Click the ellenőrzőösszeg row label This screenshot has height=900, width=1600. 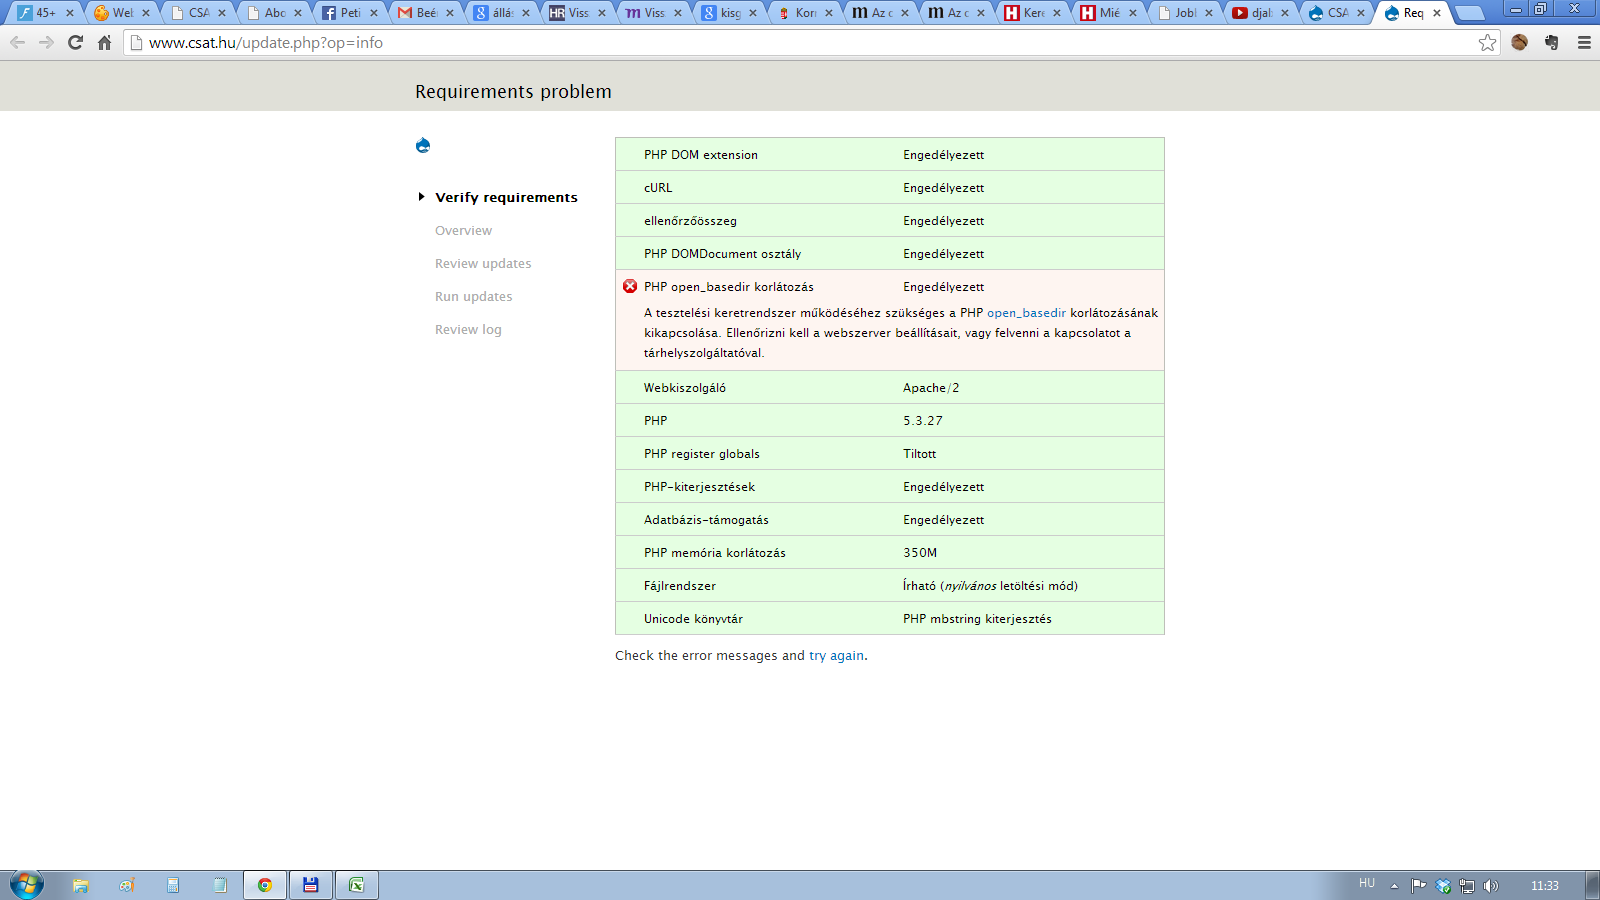click(690, 221)
